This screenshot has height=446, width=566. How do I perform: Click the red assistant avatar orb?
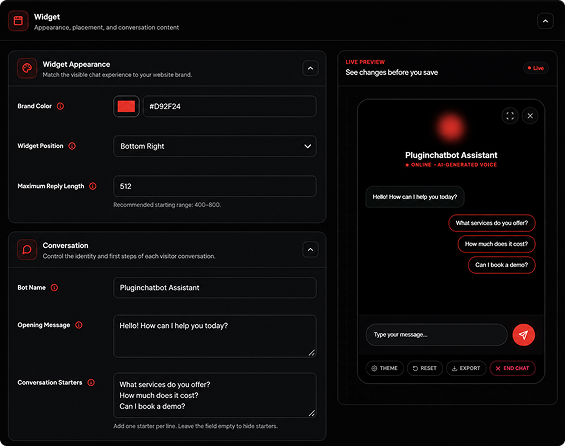click(450, 127)
